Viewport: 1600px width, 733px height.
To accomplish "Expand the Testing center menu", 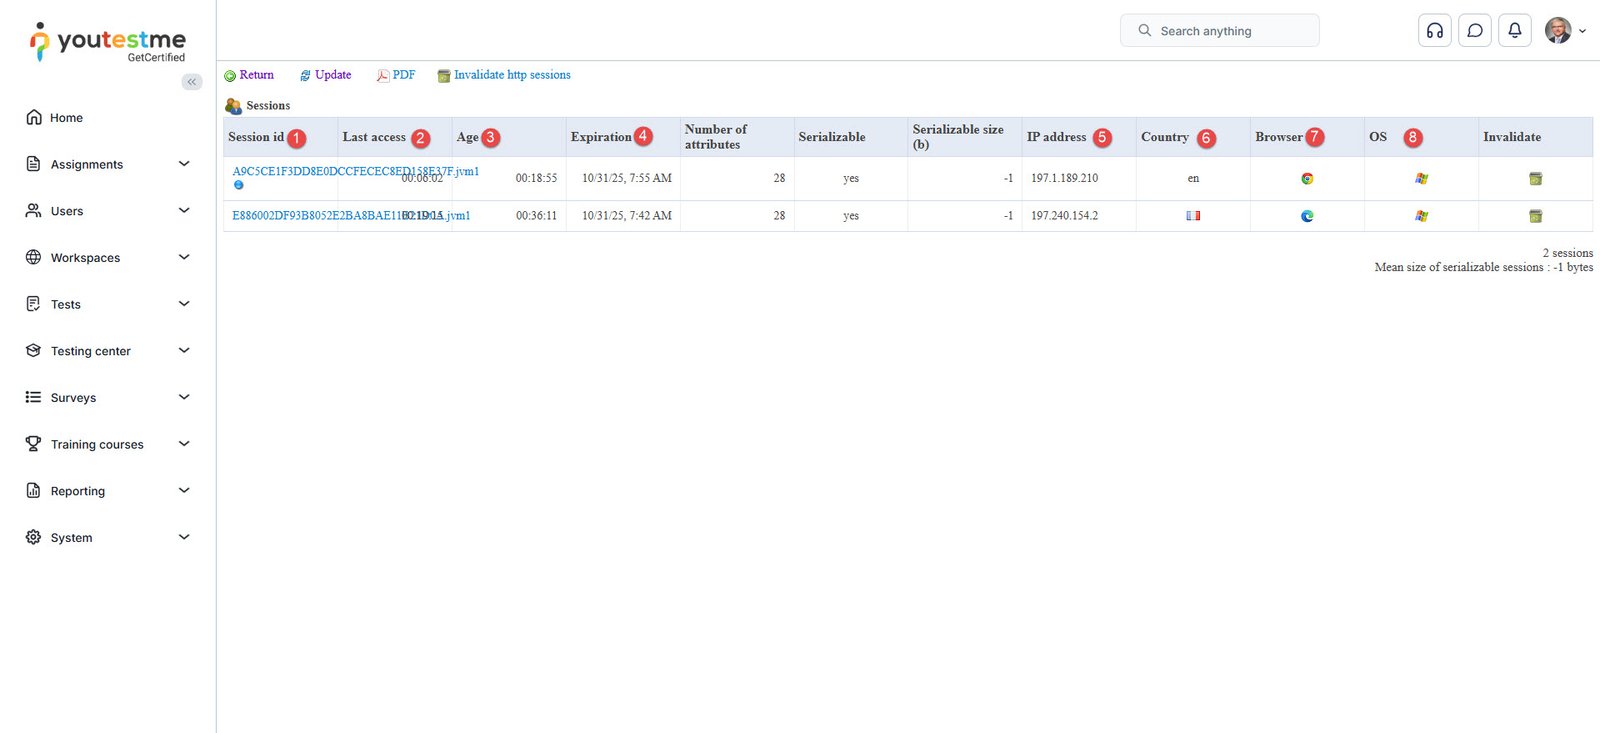I will (107, 351).
